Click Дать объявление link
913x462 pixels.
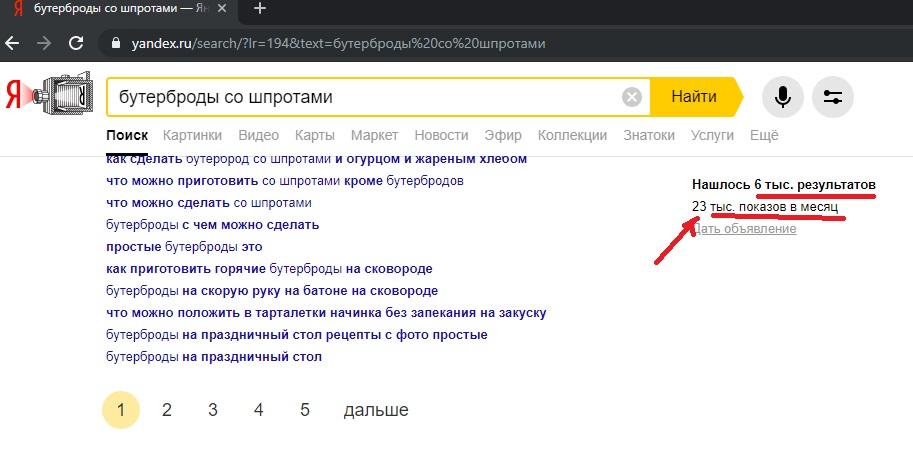click(x=744, y=229)
